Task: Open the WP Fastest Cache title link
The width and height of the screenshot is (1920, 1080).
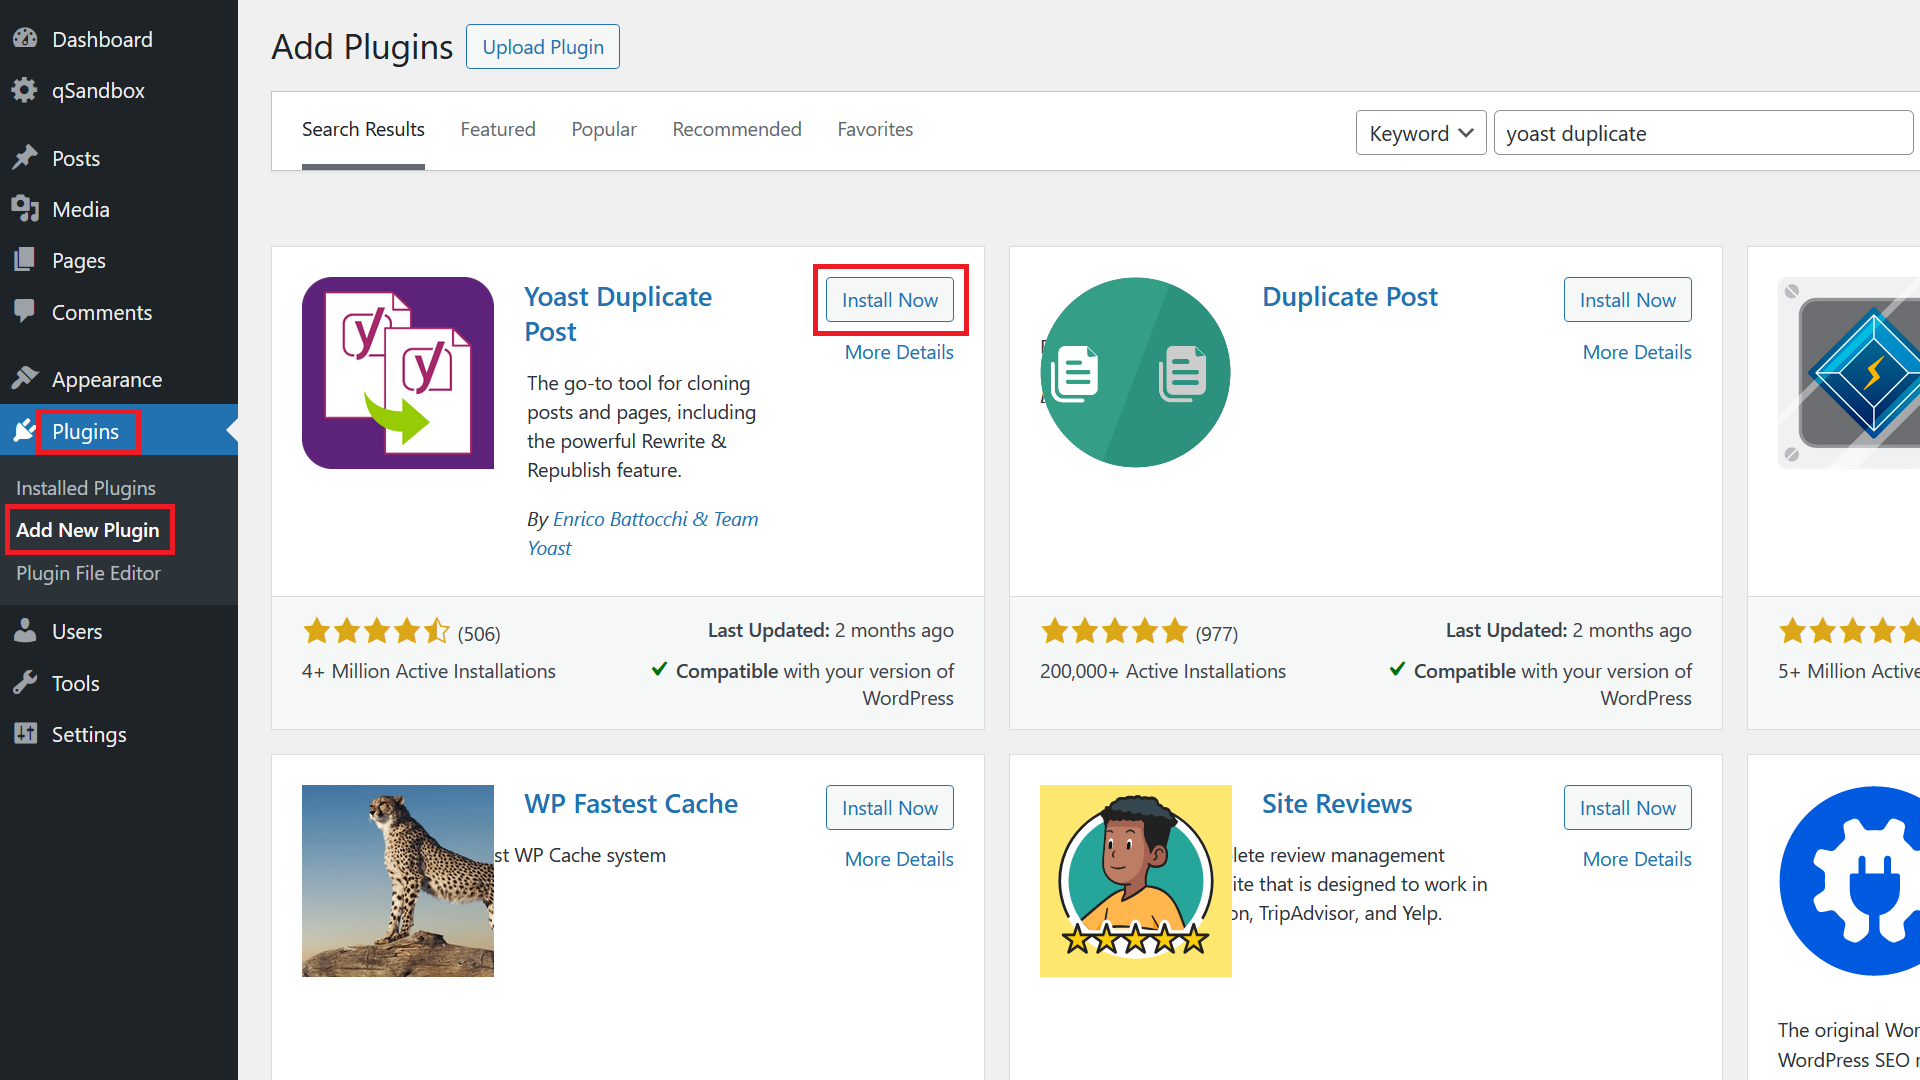Action: (x=631, y=804)
